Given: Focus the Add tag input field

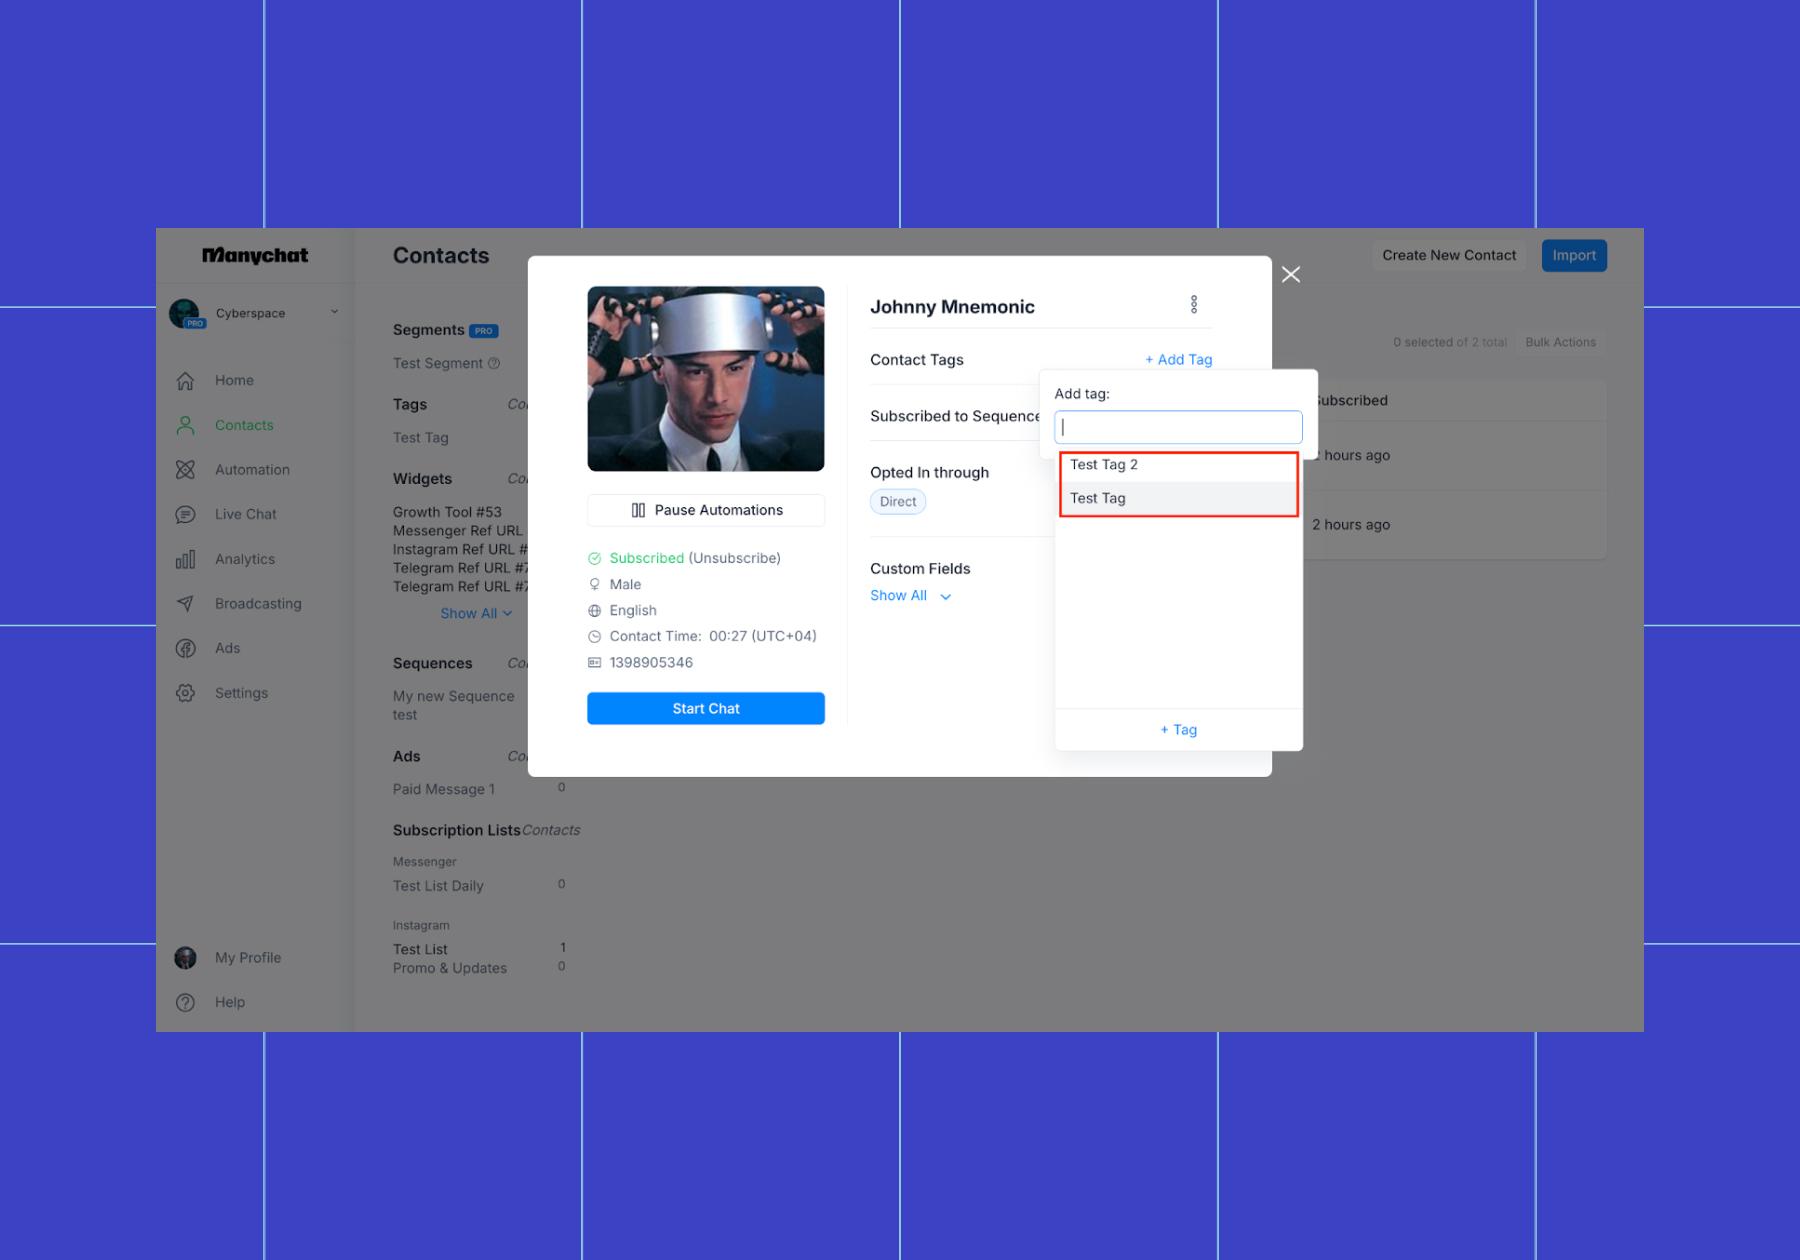Looking at the screenshot, I should coord(1178,427).
